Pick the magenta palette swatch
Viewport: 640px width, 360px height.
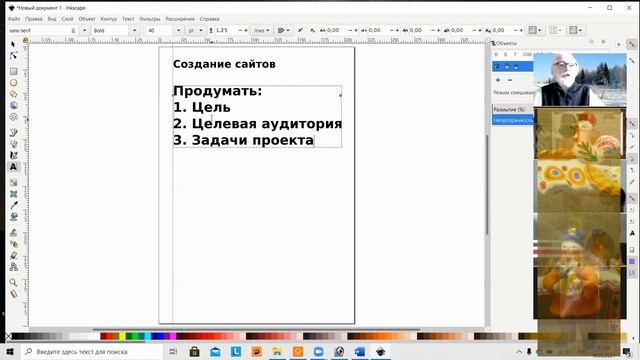pyautogui.click(x=173, y=336)
